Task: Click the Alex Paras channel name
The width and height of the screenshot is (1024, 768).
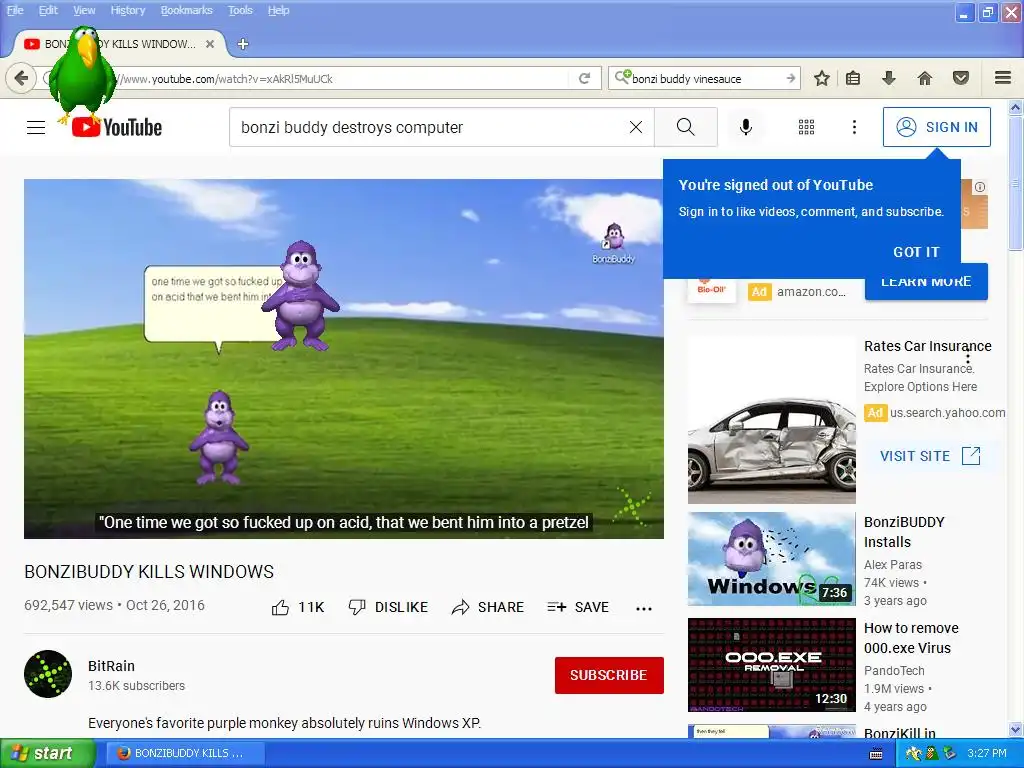Action: (893, 565)
